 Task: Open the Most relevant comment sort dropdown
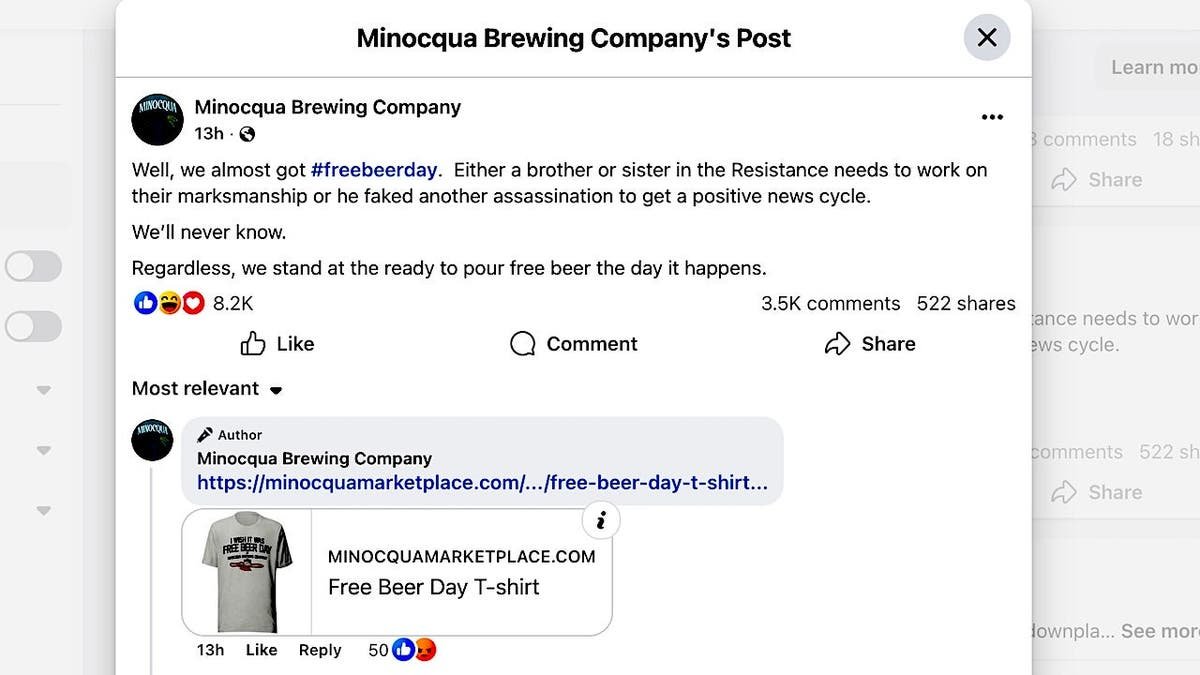[206, 388]
